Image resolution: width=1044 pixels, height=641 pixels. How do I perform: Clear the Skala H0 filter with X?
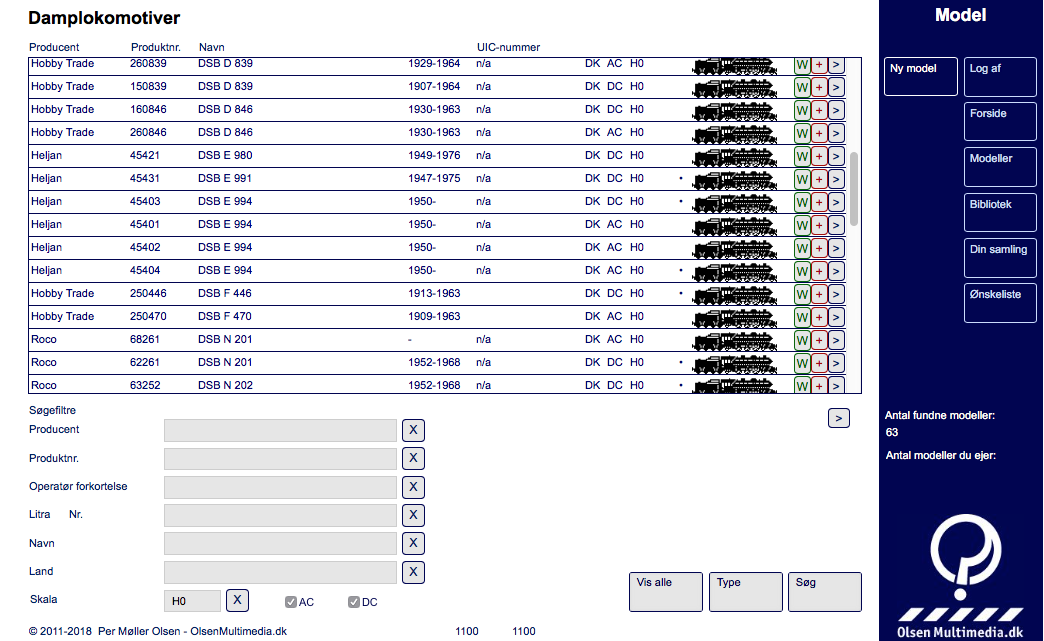(238, 600)
